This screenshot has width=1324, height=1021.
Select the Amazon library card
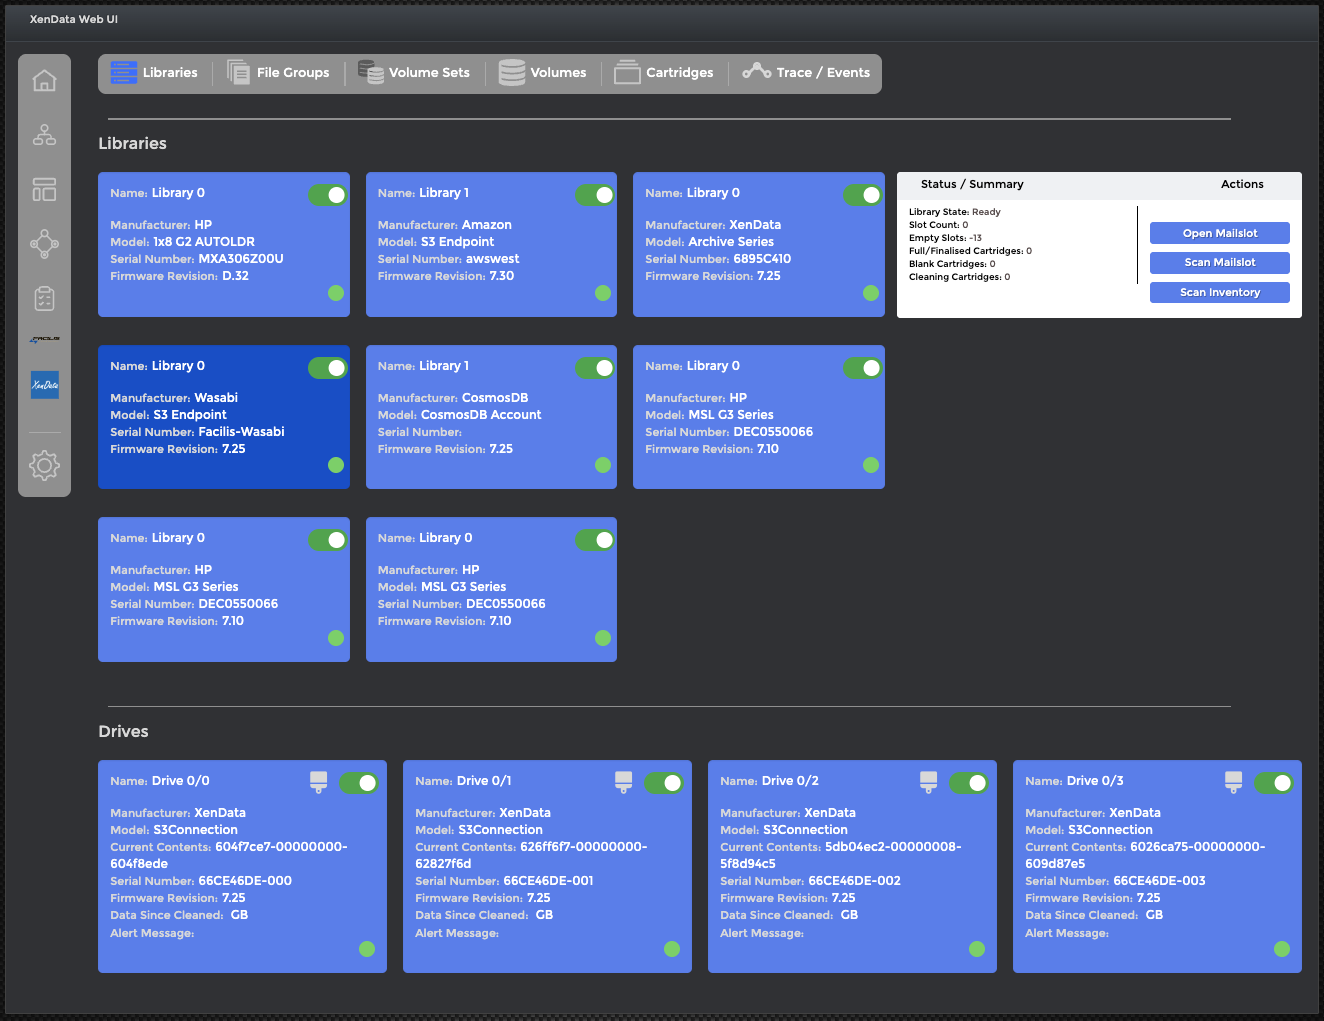pos(491,245)
